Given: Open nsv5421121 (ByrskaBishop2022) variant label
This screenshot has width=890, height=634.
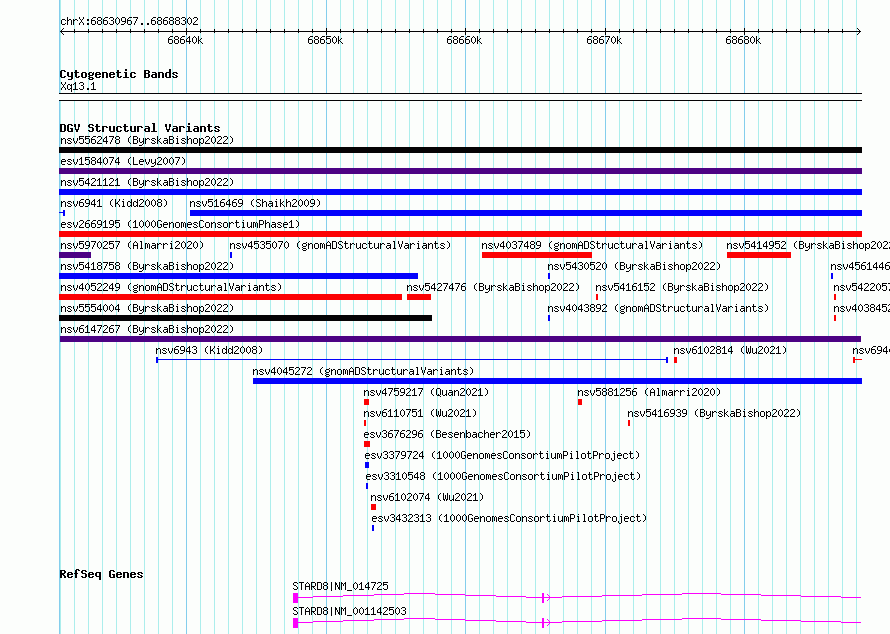Looking at the screenshot, I should point(147,182).
